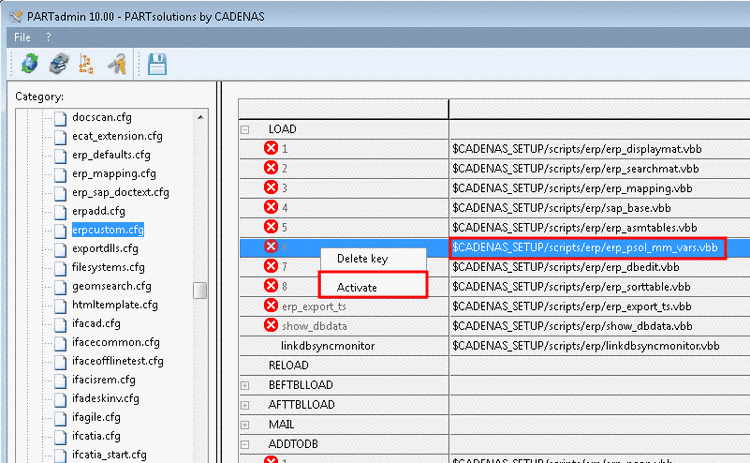Click the erp_export_ts.vbb path cell
The height and width of the screenshot is (463, 750).
click(x=599, y=306)
